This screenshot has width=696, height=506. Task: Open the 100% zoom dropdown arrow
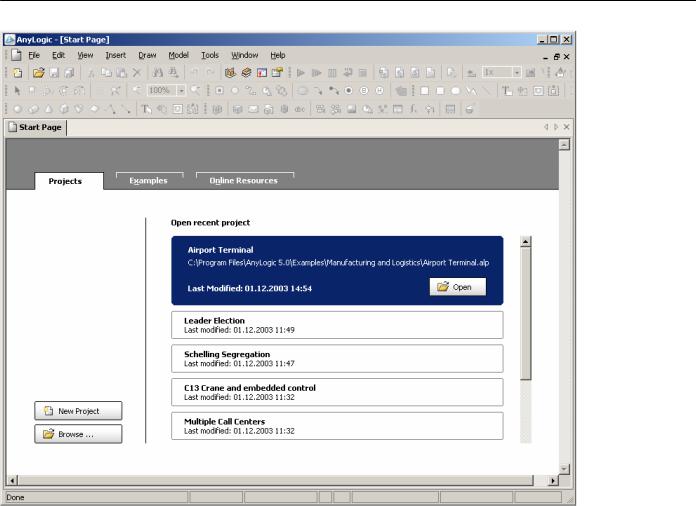(x=181, y=91)
